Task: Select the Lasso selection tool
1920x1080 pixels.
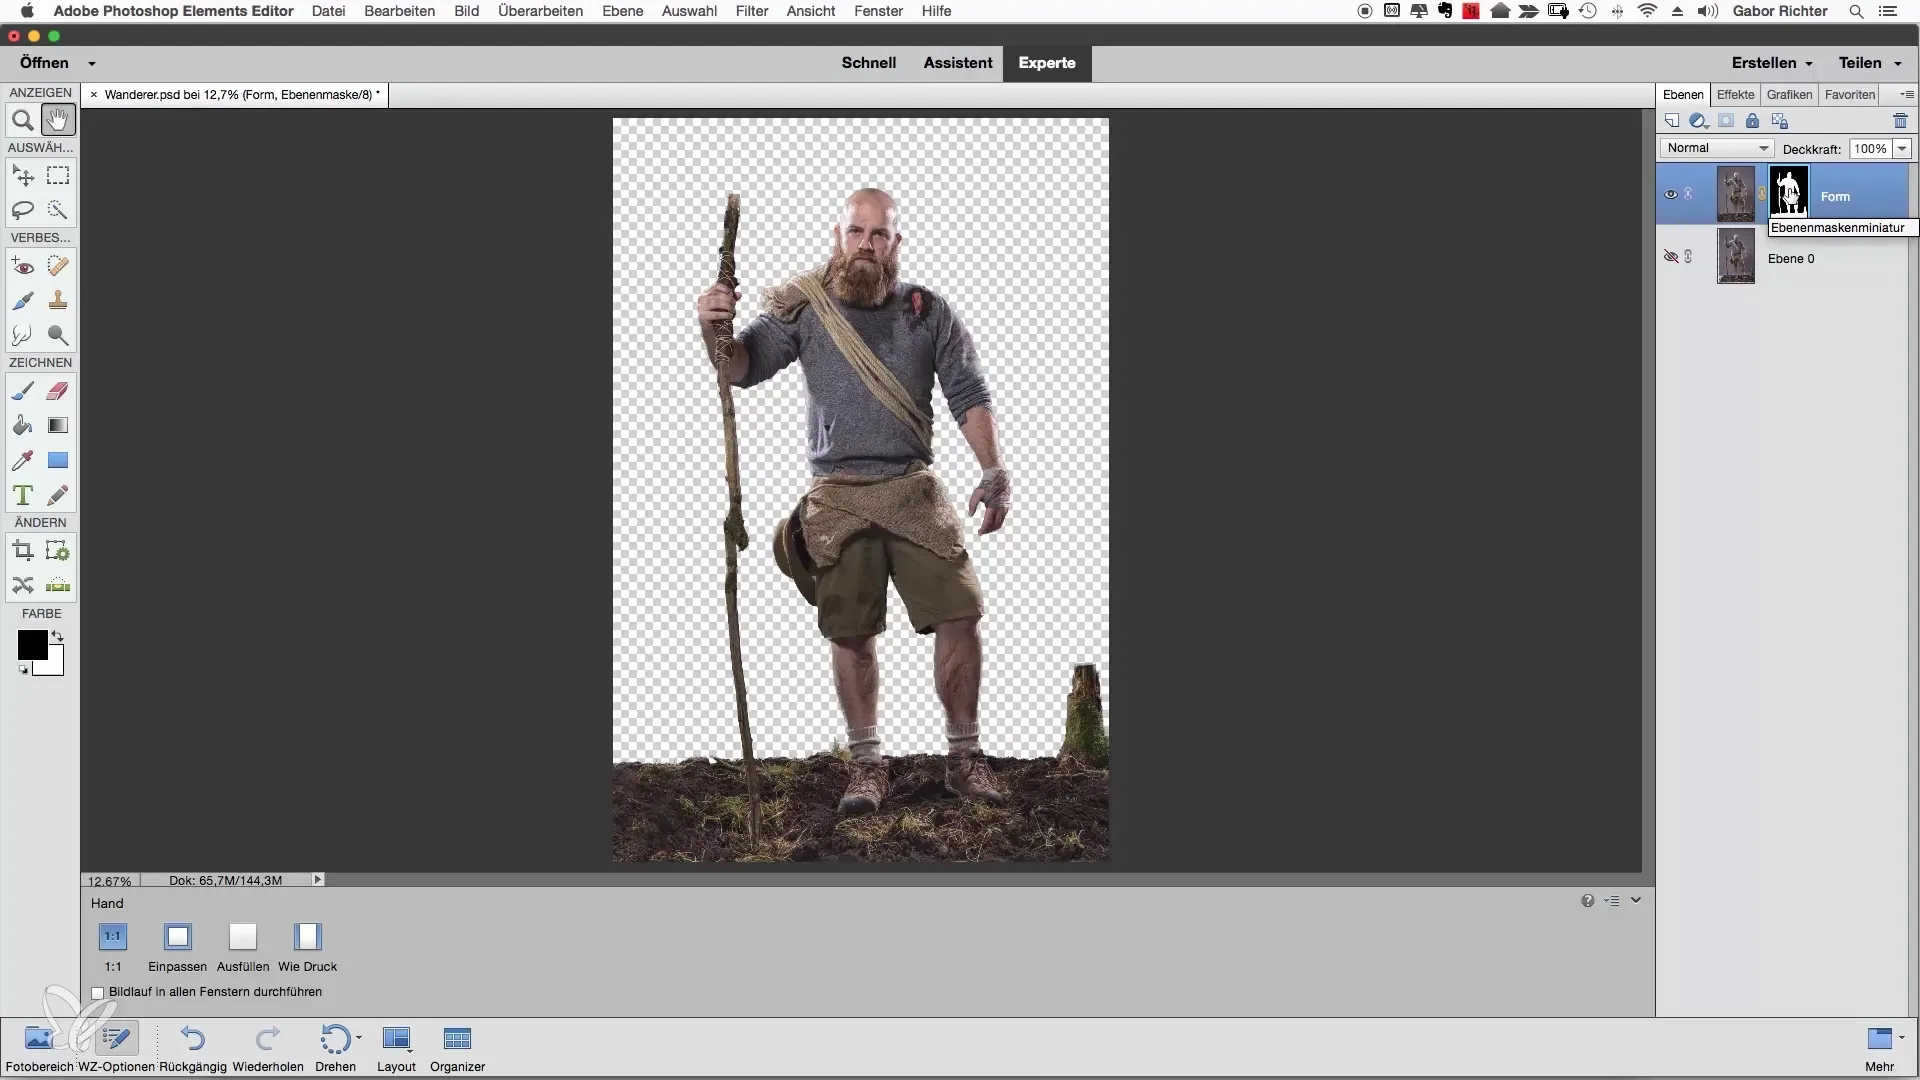Action: coord(22,210)
